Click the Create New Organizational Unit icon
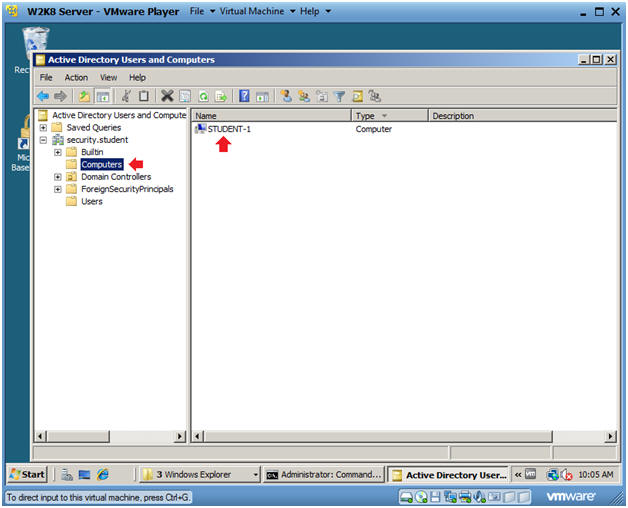 point(322,96)
